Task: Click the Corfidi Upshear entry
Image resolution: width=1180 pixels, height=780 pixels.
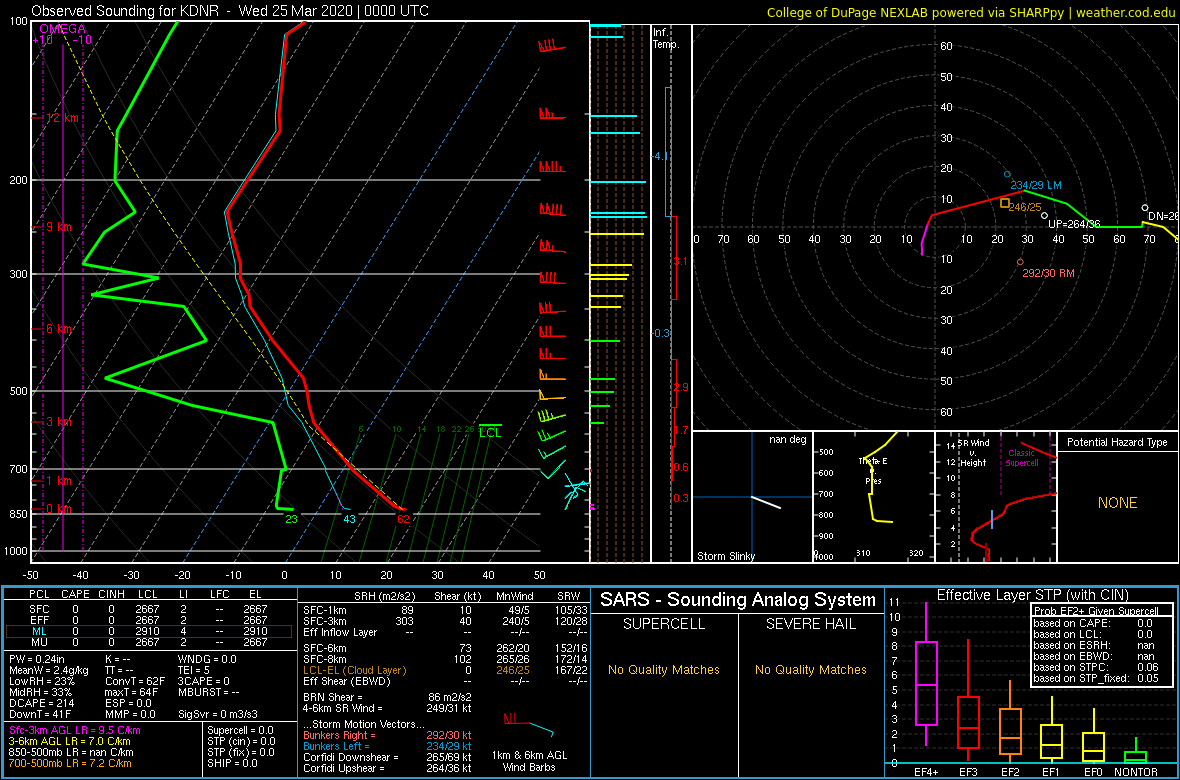Action: pyautogui.click(x=388, y=768)
